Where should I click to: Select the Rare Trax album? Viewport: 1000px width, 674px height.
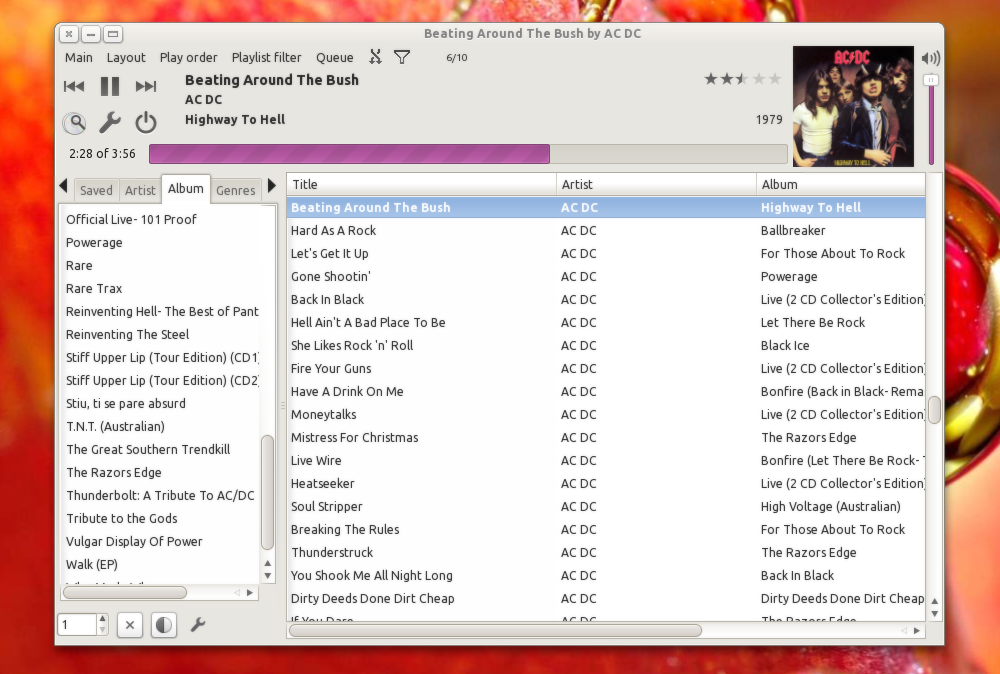(x=94, y=288)
